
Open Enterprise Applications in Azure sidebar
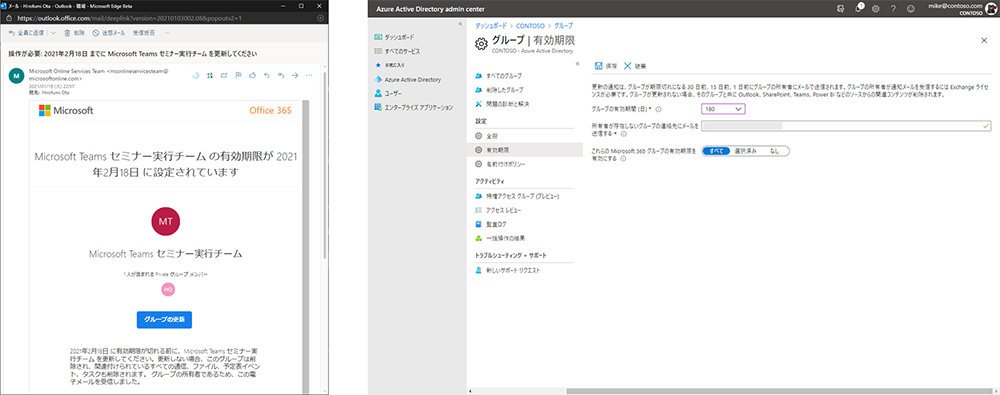[x=414, y=107]
